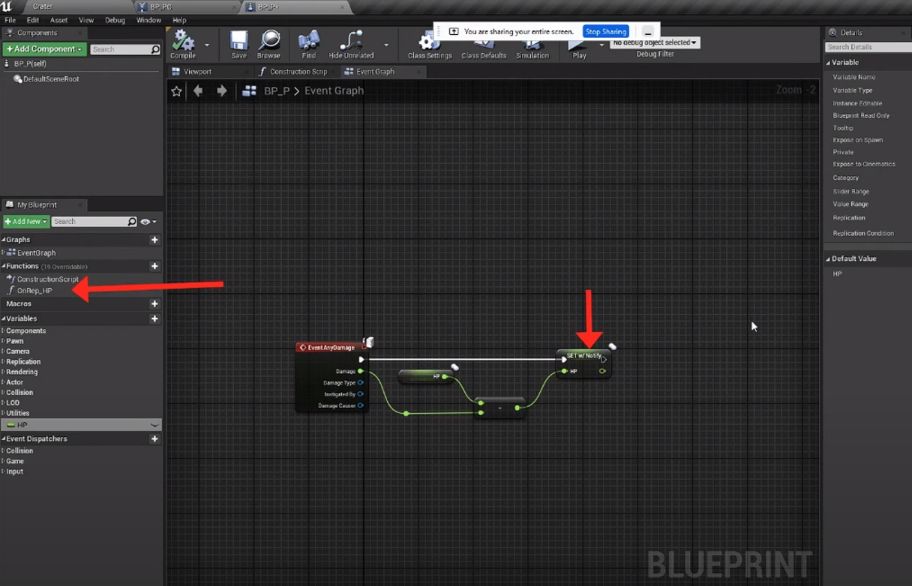912x586 pixels.
Task: Collapse the Functions section
Action: tap(3, 266)
